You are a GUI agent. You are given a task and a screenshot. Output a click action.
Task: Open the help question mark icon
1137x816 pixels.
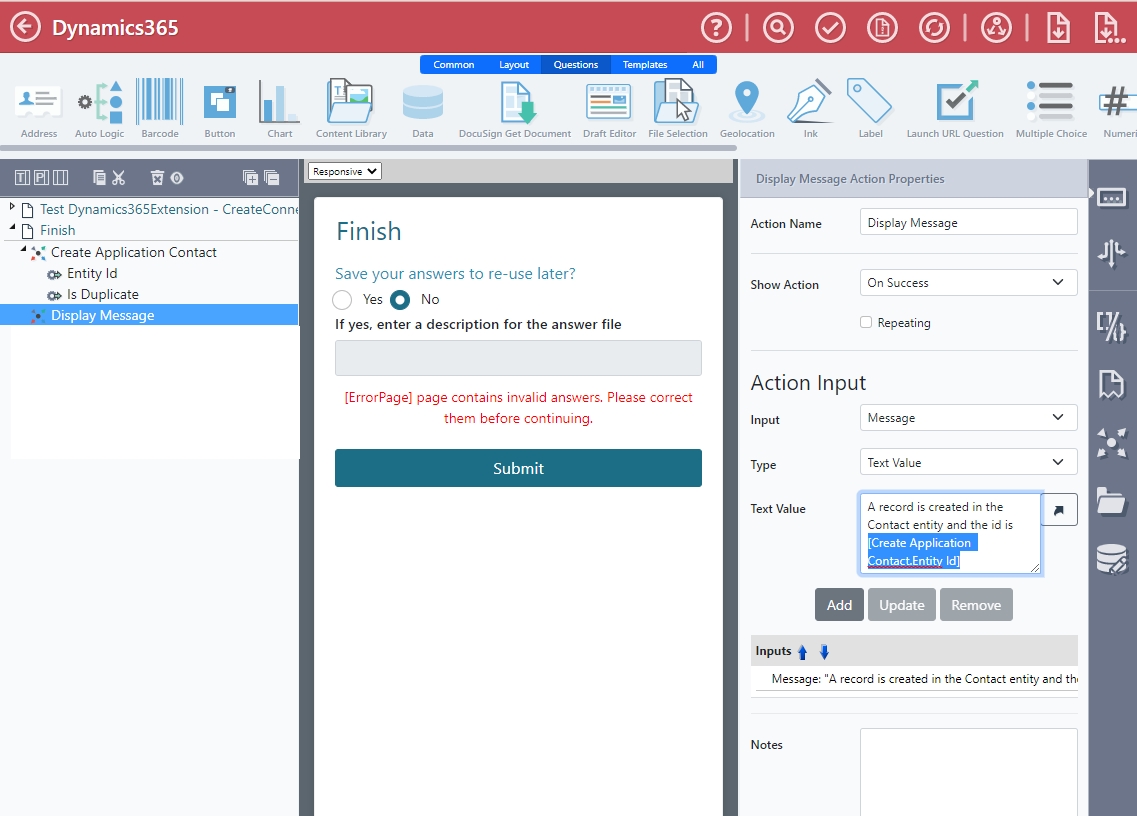716,28
